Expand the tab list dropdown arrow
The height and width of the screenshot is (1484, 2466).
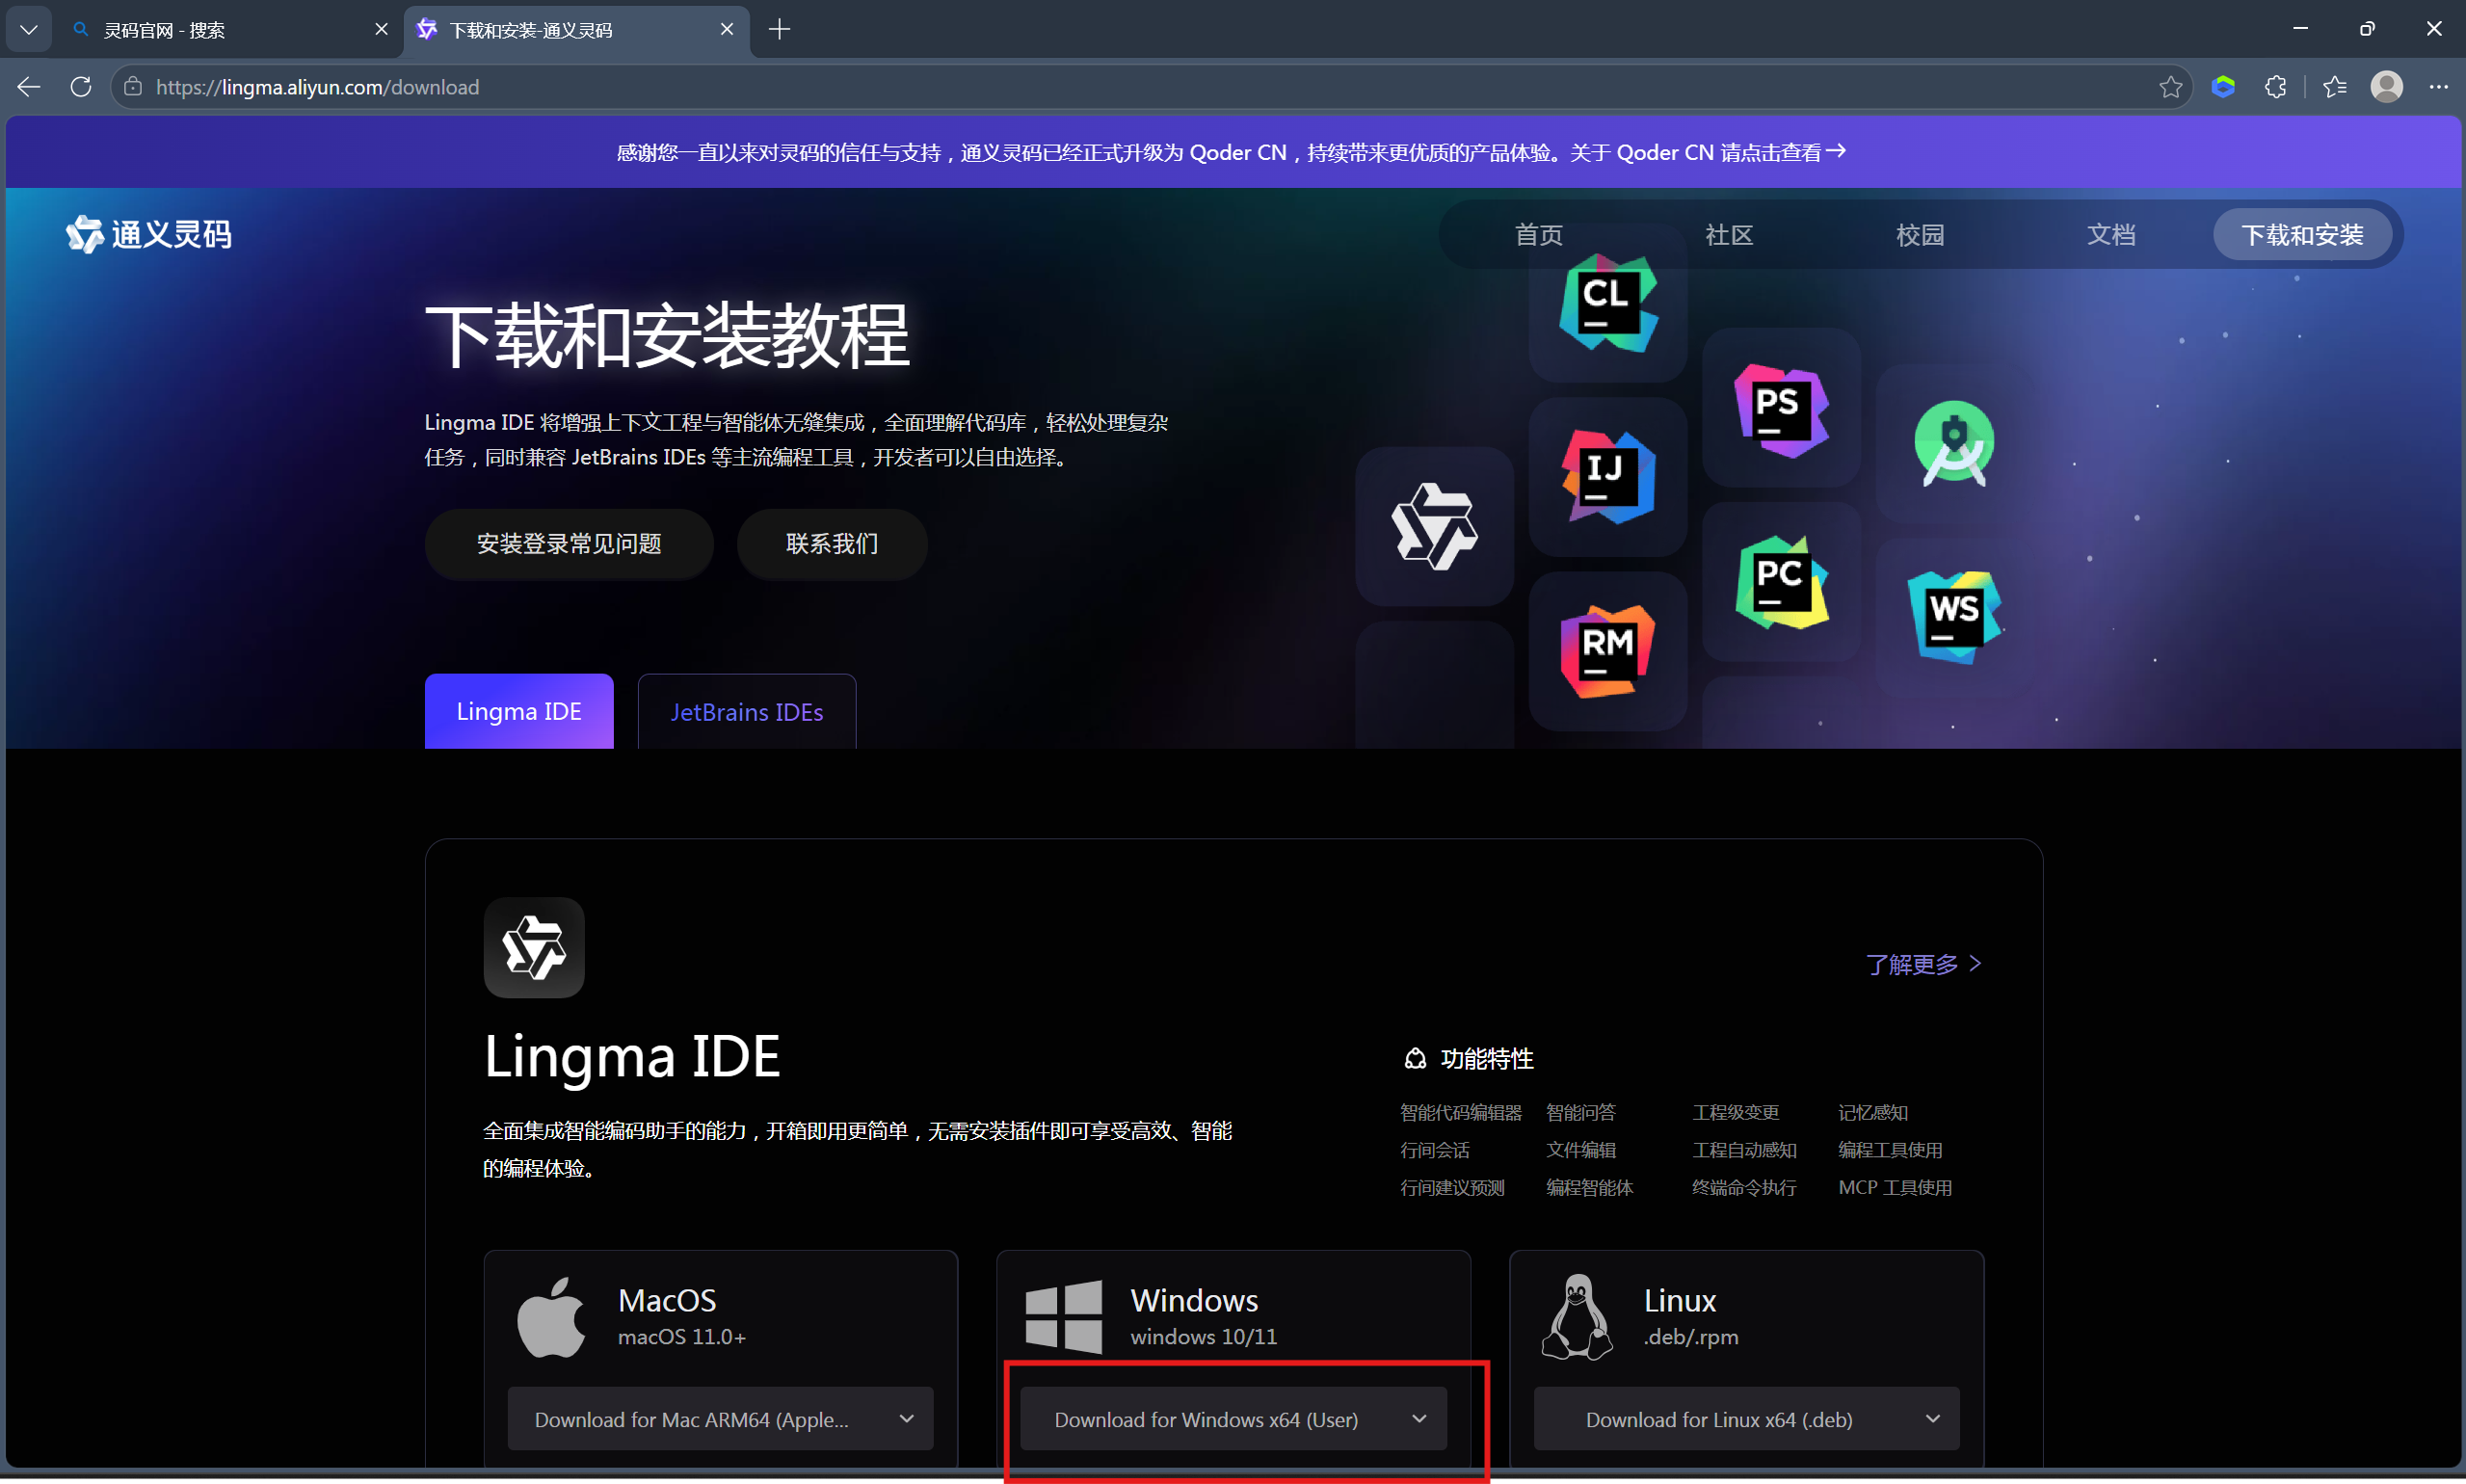pyautogui.click(x=29, y=30)
